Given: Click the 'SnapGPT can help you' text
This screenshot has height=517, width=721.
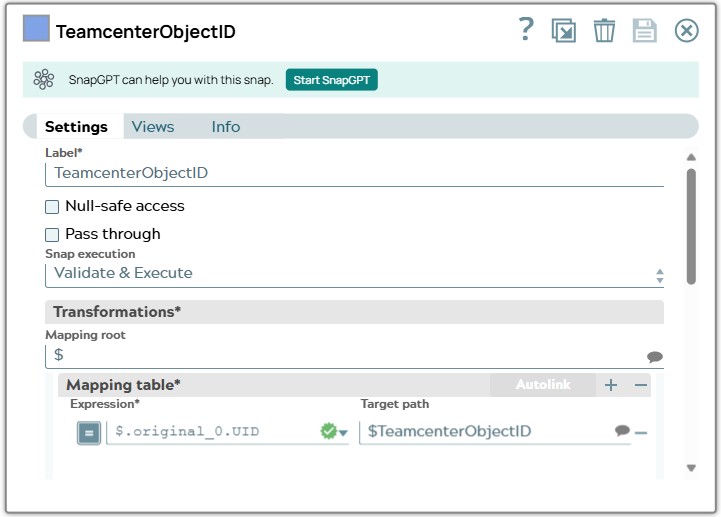Looking at the screenshot, I should coord(171,80).
